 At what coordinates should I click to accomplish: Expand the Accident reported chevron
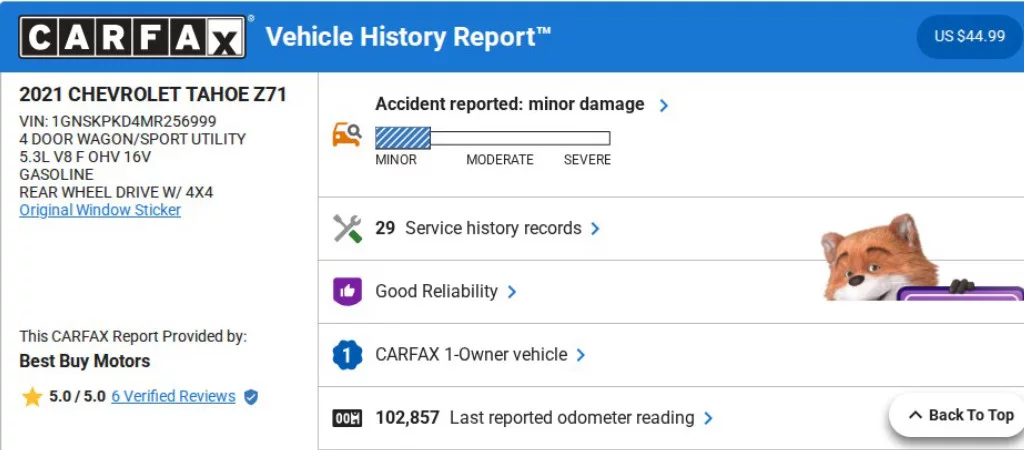coord(664,105)
